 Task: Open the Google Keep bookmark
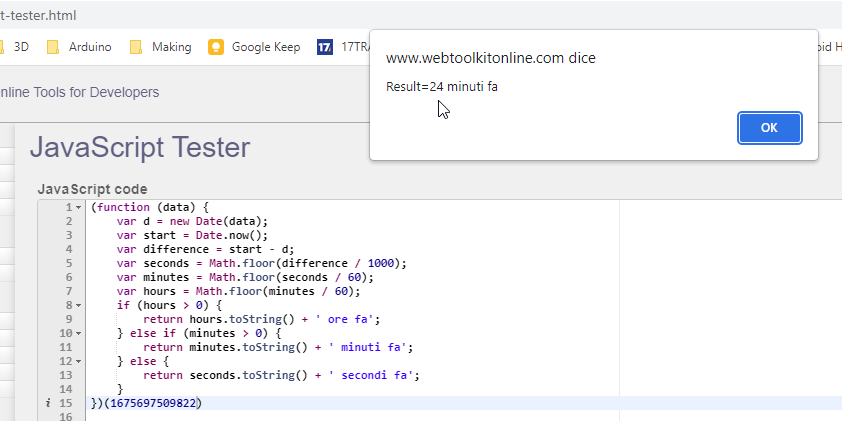point(254,47)
